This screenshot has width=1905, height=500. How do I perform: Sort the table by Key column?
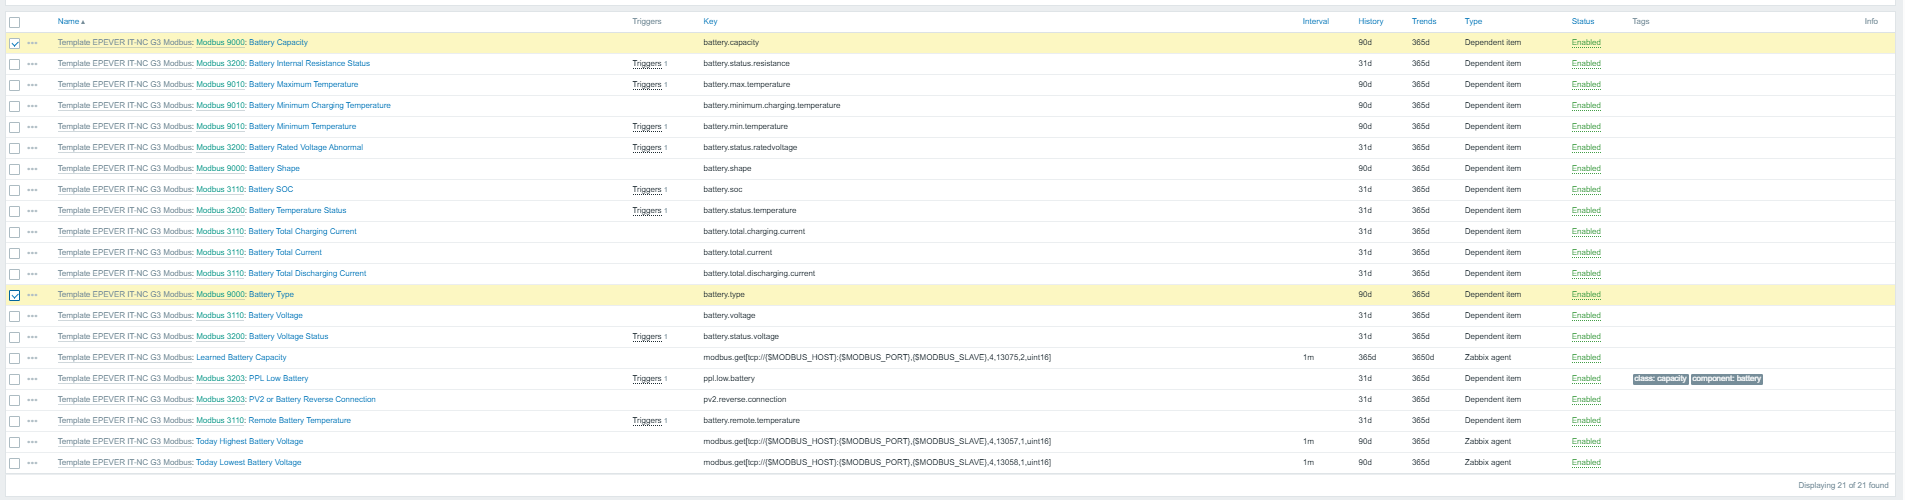click(710, 21)
